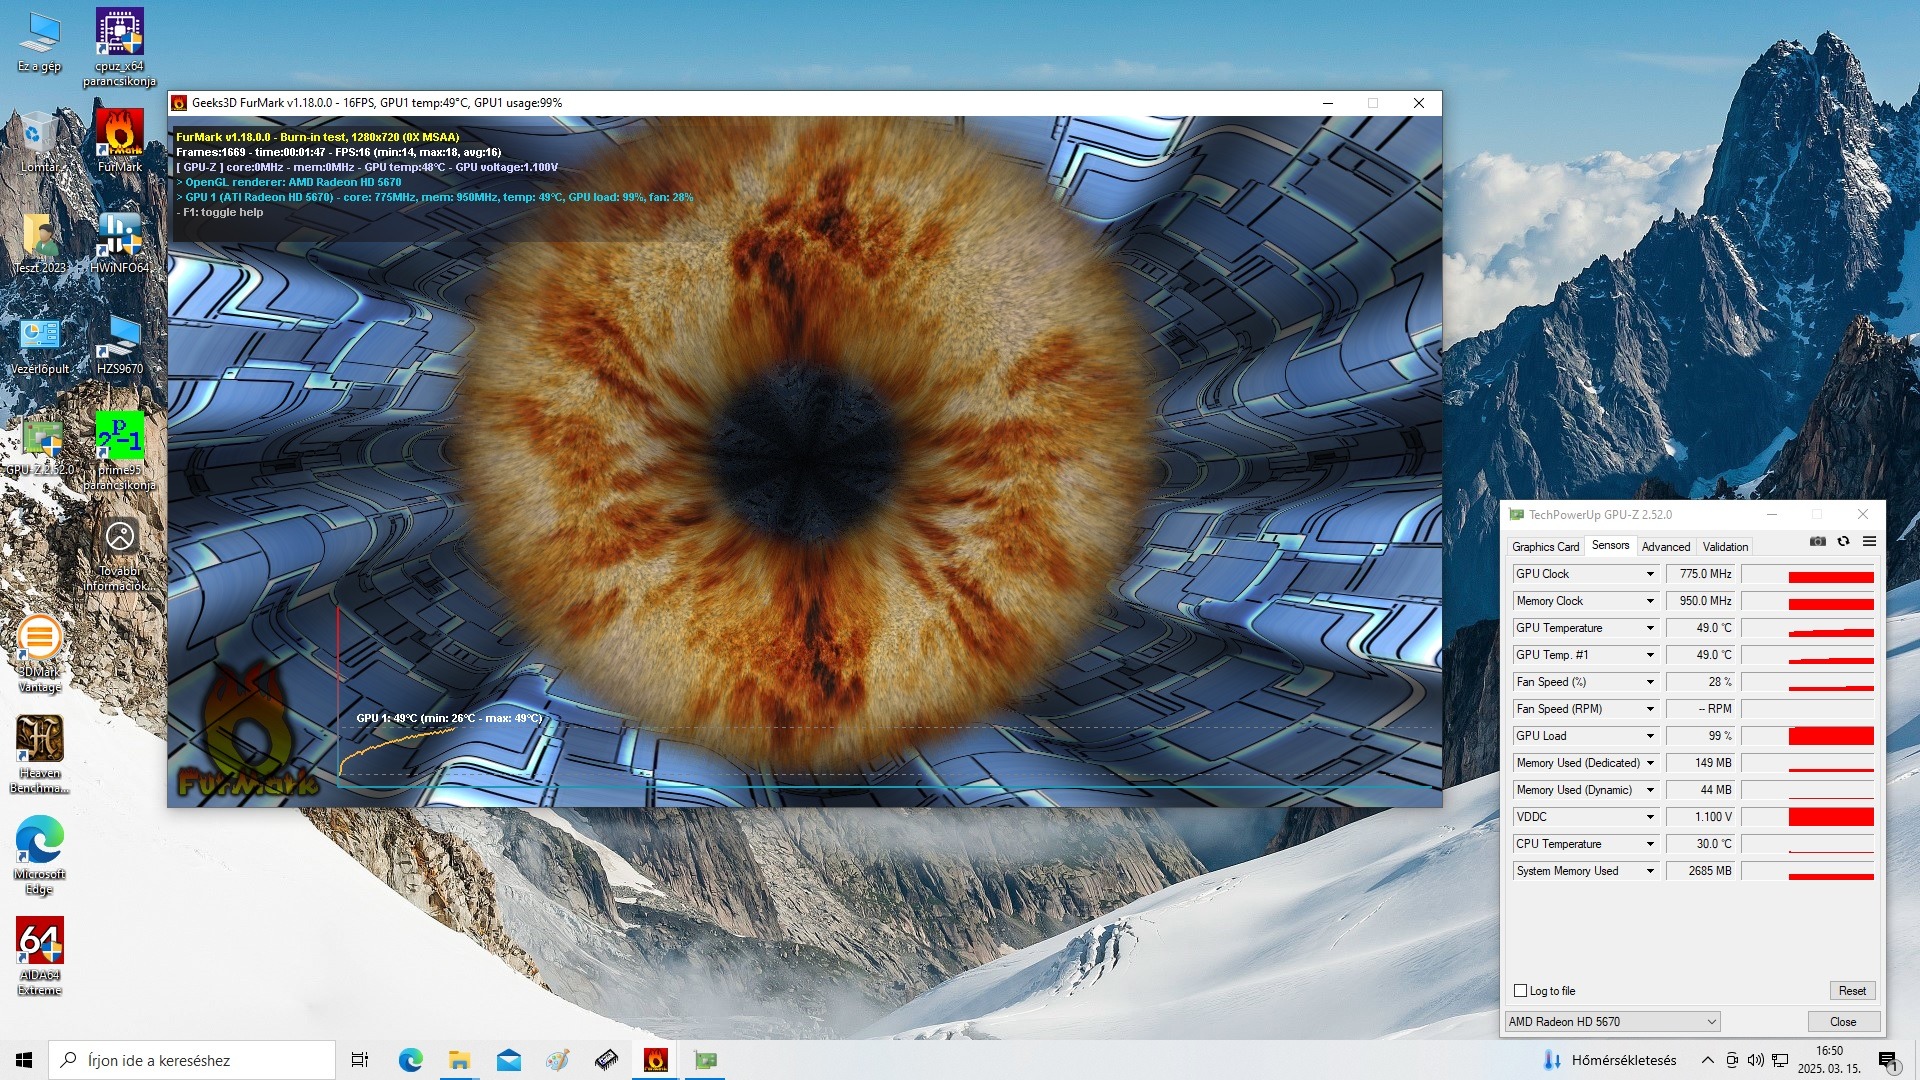Screen dimensions: 1920x1080
Task: Open the Mail app on the taskbar
Action: point(508,1060)
